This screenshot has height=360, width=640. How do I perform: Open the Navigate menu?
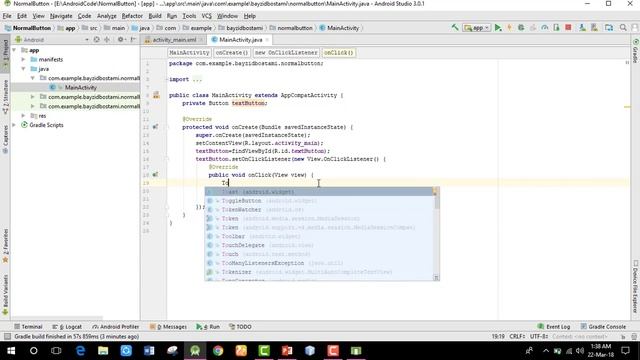coord(61,16)
